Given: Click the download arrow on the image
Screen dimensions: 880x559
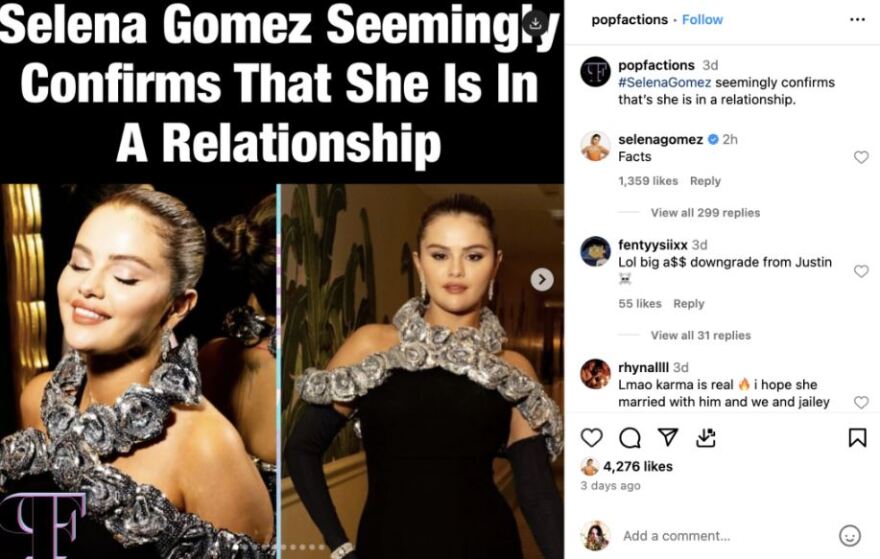Looking at the screenshot, I should click(536, 22).
